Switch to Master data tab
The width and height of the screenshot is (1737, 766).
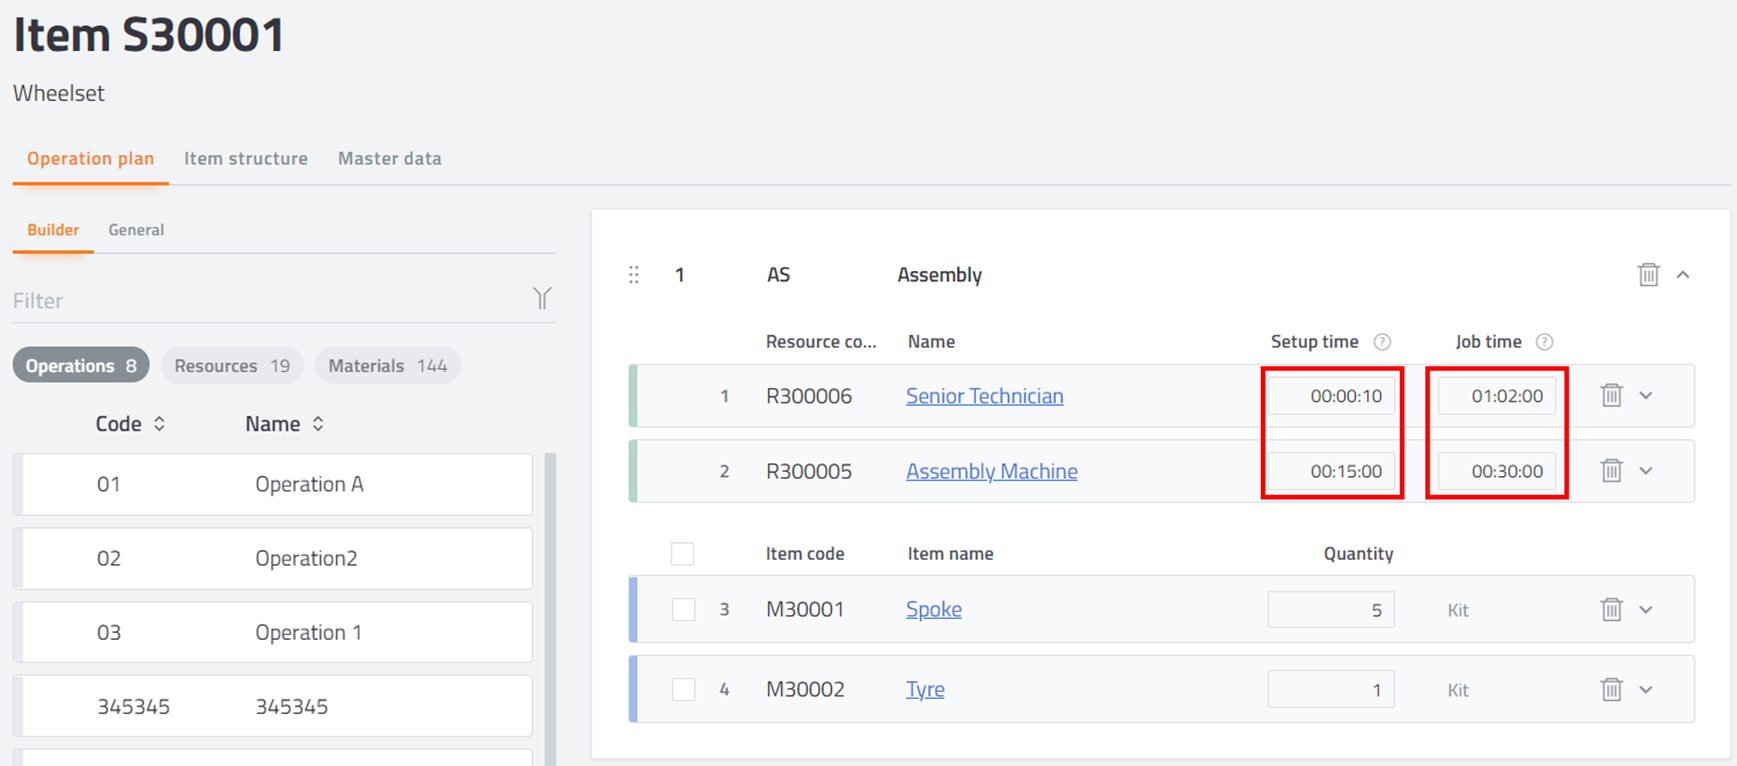390,158
